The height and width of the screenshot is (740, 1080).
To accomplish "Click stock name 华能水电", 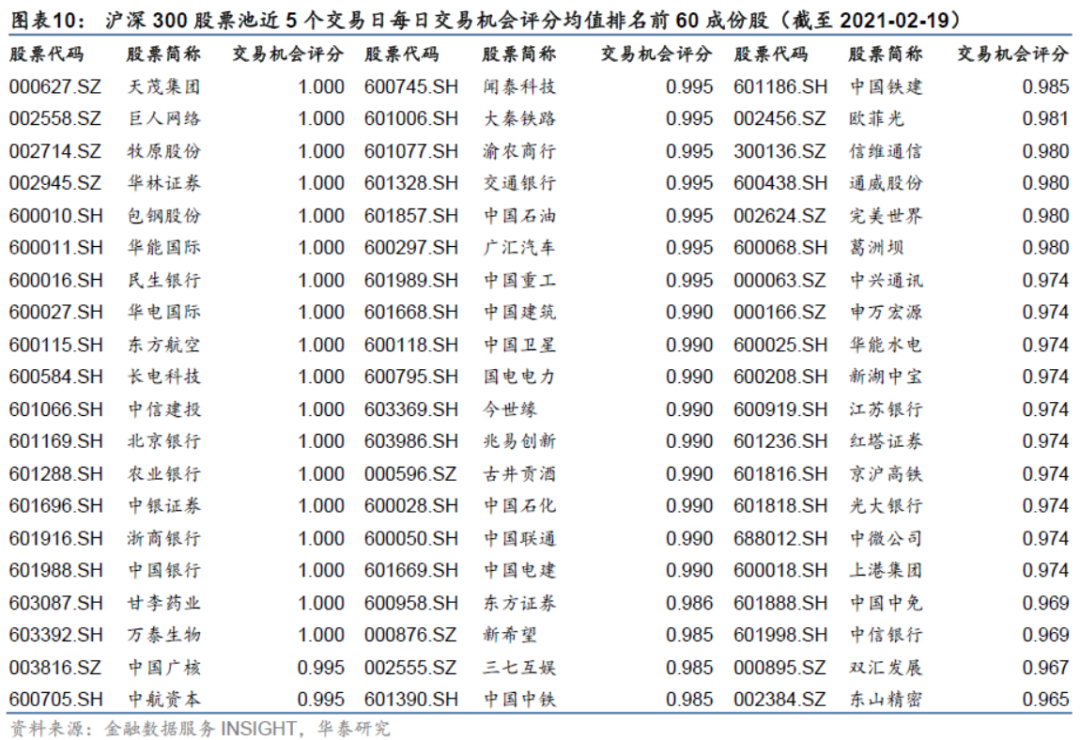I will (x=886, y=345).
